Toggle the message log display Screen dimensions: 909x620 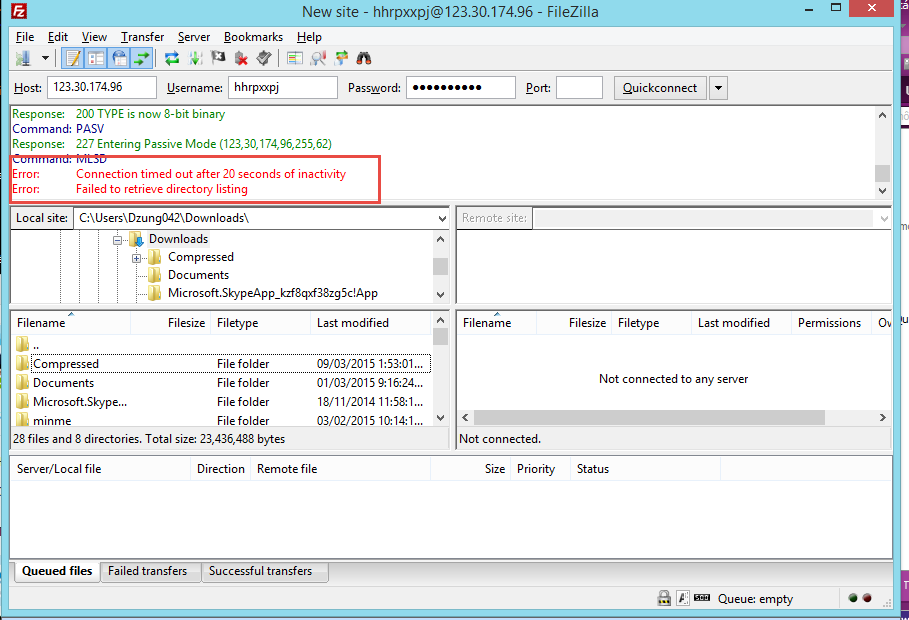click(x=73, y=58)
